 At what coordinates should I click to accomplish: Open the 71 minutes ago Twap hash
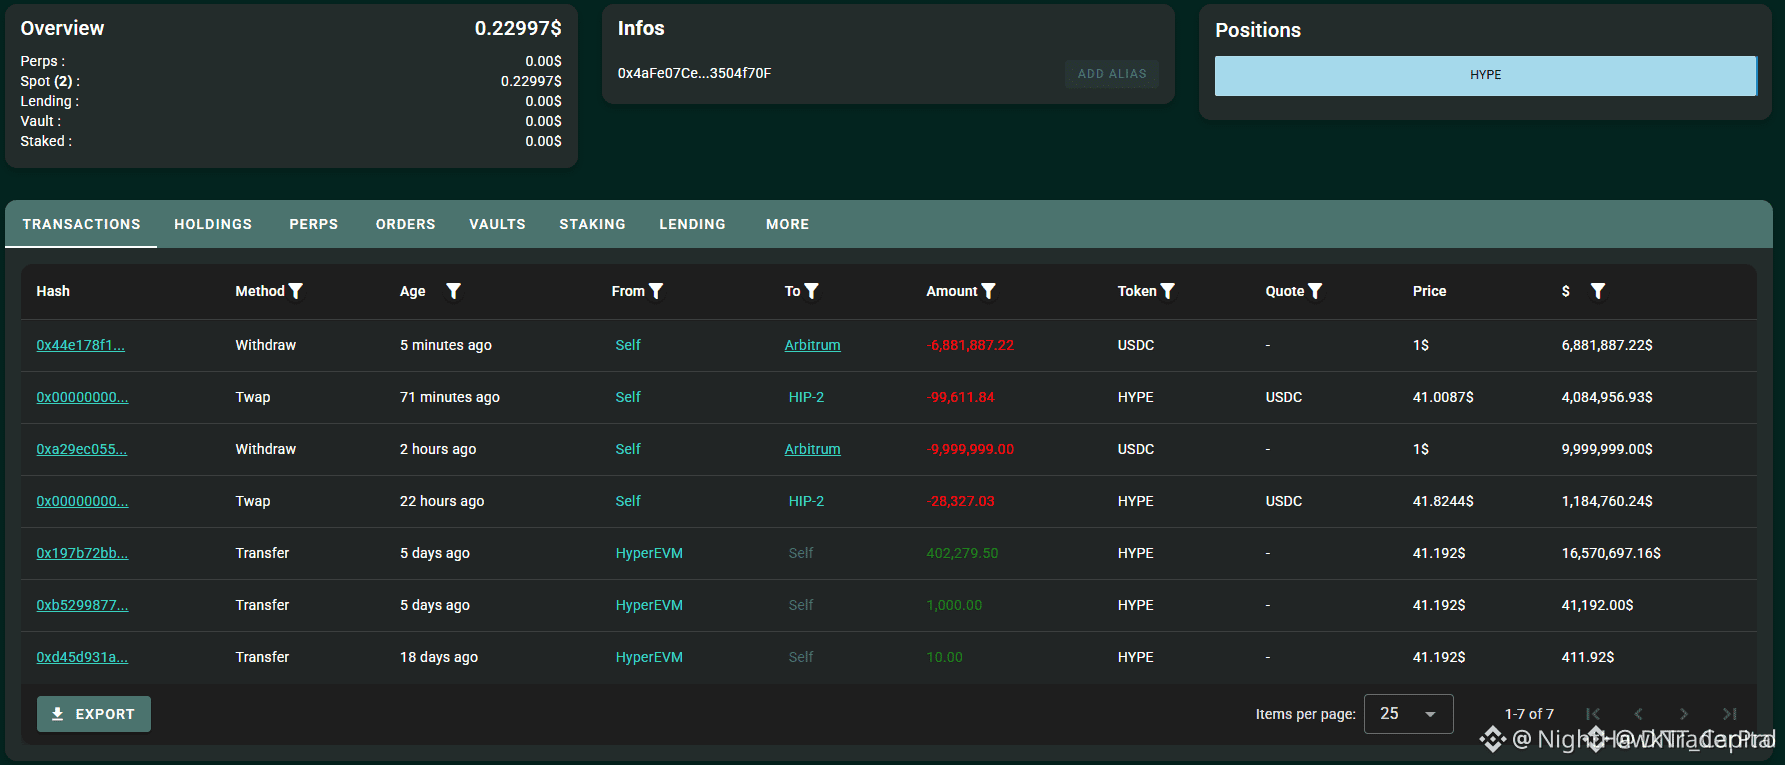82,397
